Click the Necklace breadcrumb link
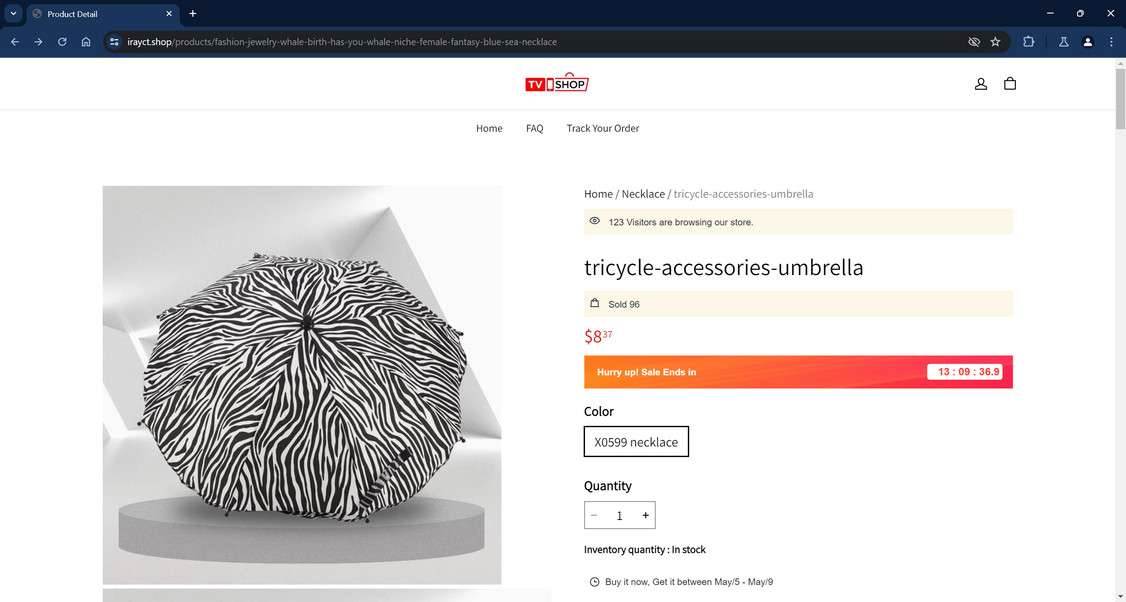 click(x=643, y=194)
